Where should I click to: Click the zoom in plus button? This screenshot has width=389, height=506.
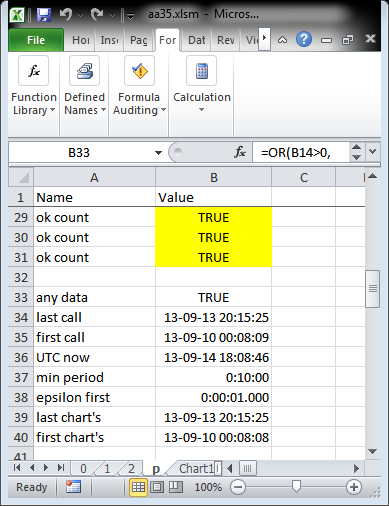354,487
